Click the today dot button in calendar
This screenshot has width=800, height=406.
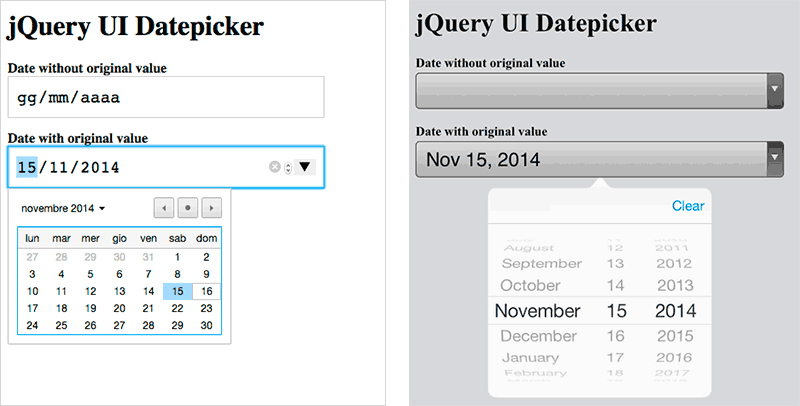188,208
